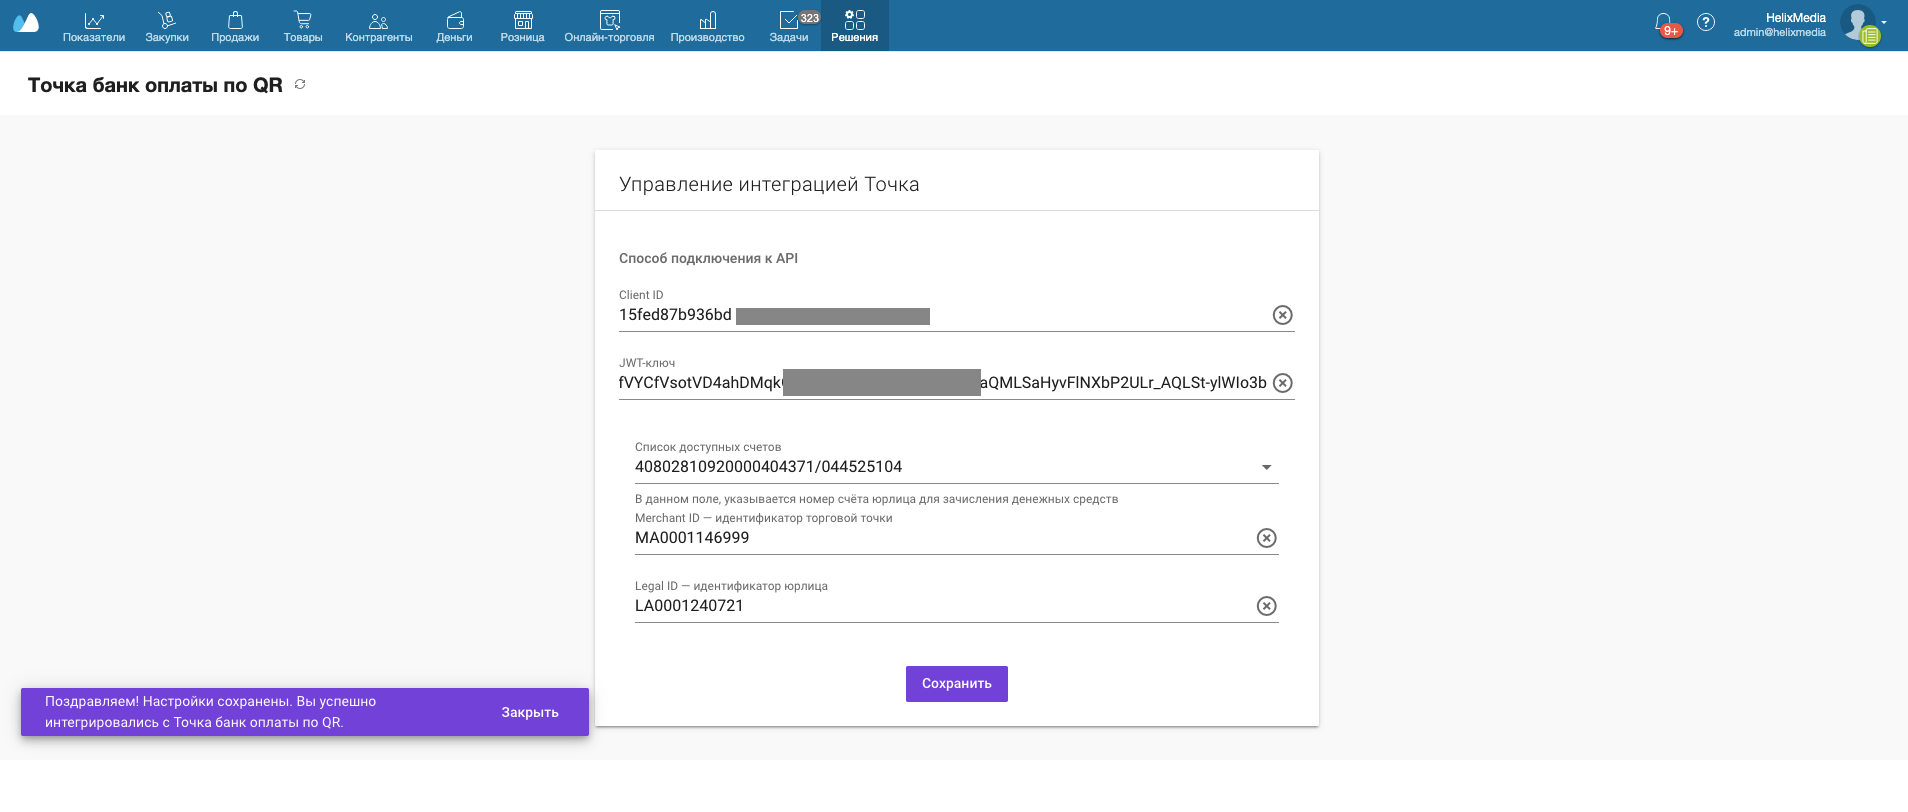Clear the Client ID field
Image resolution: width=1908 pixels, height=812 pixels.
tap(1283, 315)
